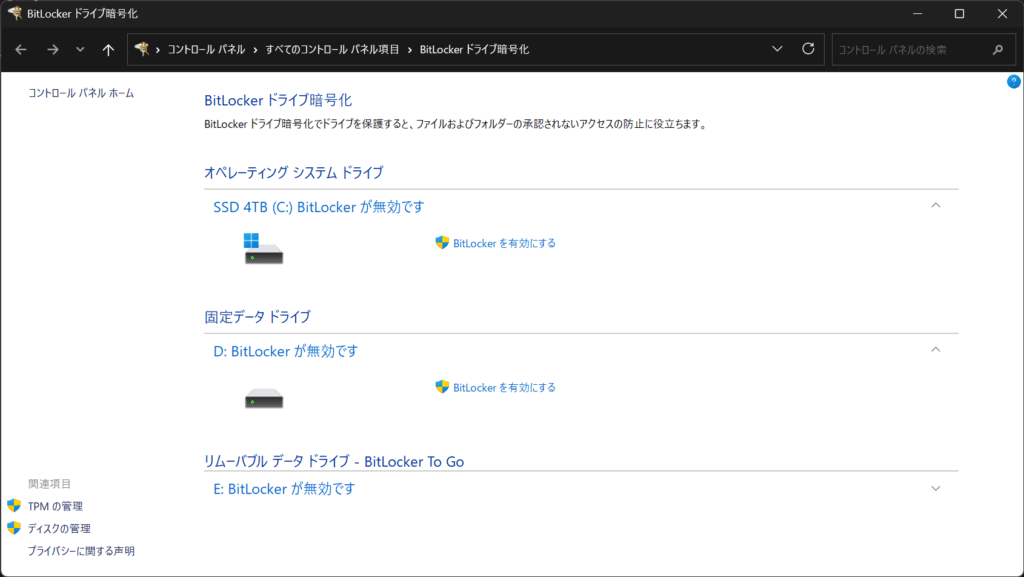Go up one level with up arrow
Viewport: 1024px width, 577px height.
click(108, 50)
